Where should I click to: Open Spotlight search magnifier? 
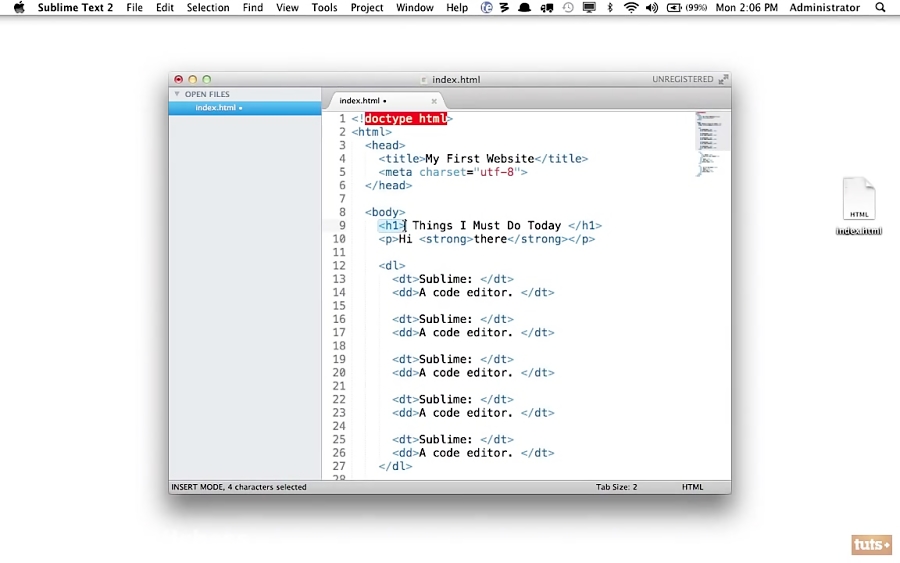[880, 7]
